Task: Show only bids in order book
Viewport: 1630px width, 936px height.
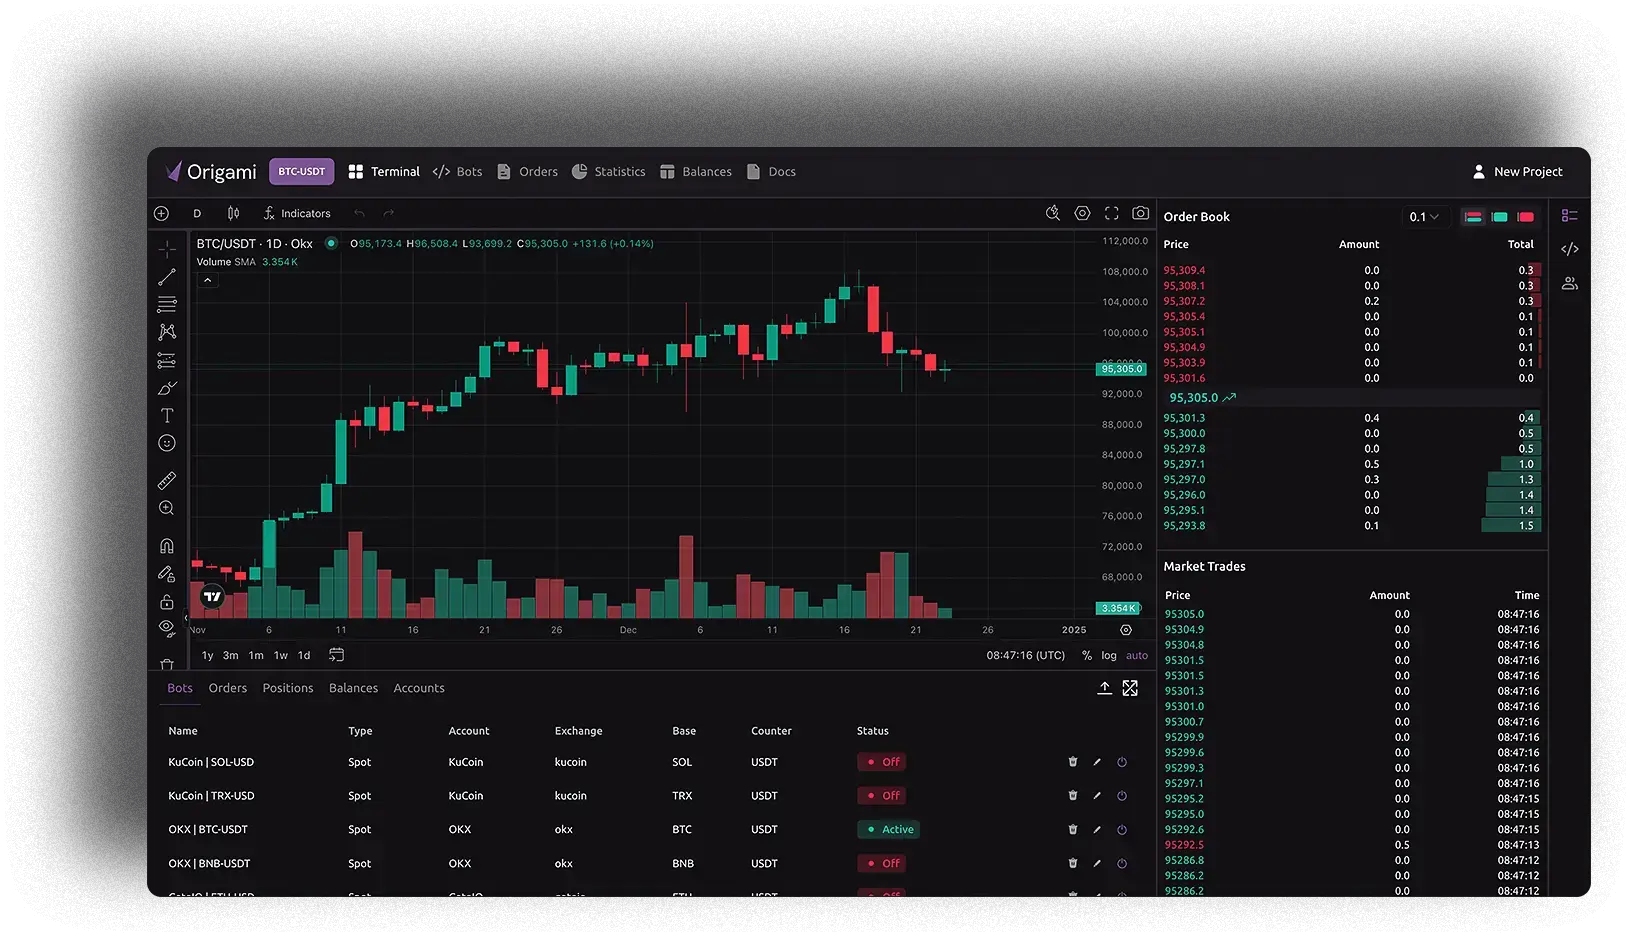Action: click(x=1500, y=217)
